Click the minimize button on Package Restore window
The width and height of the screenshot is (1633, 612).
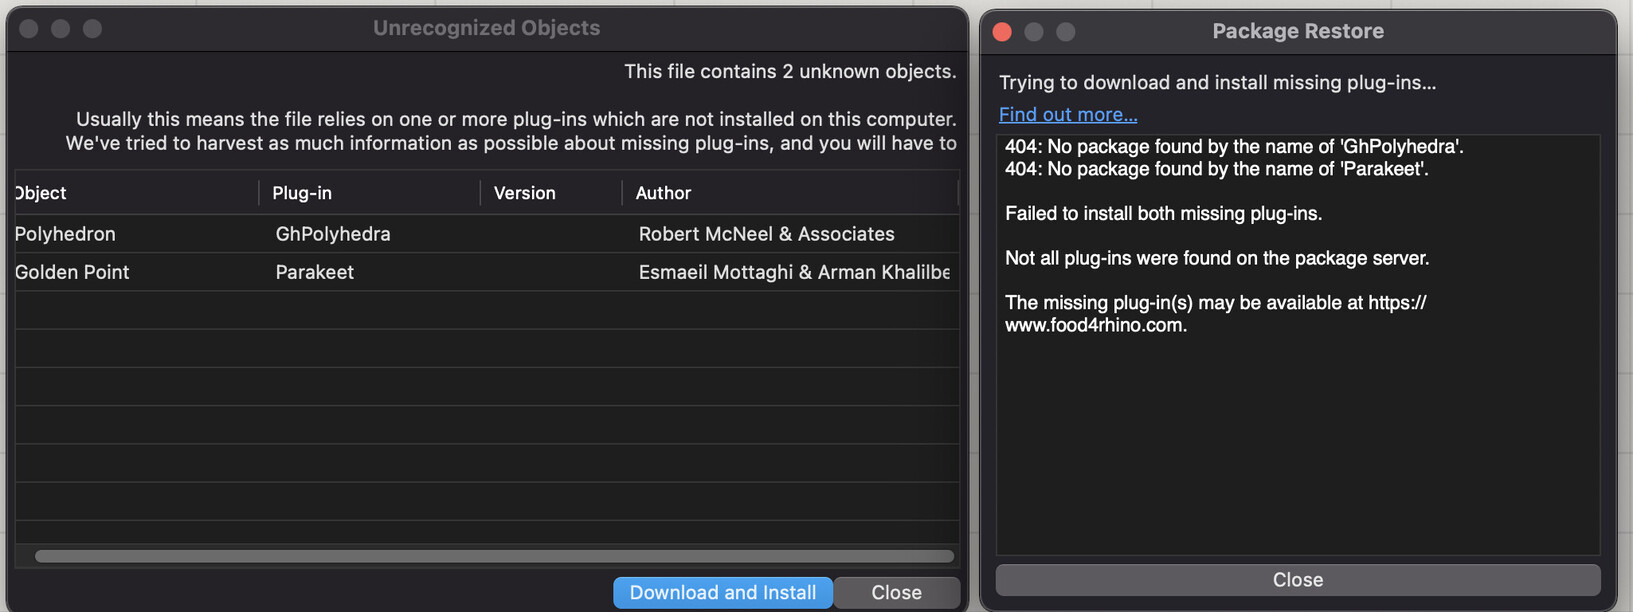pyautogui.click(x=1034, y=32)
